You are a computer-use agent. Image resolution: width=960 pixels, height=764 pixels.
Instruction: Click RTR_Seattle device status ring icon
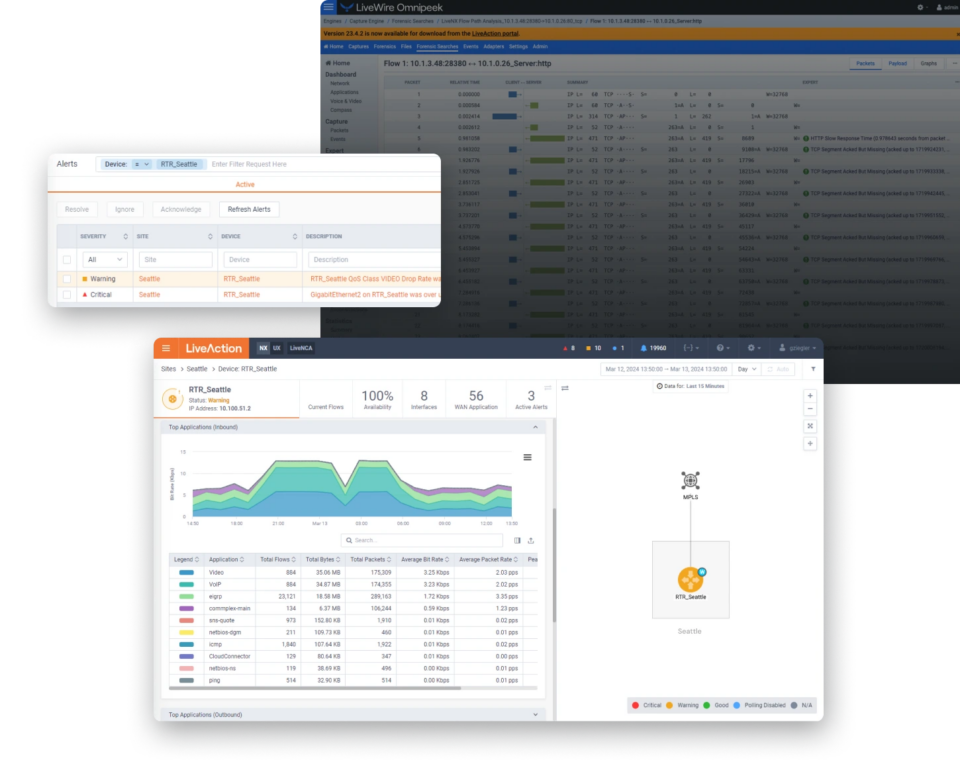(173, 399)
